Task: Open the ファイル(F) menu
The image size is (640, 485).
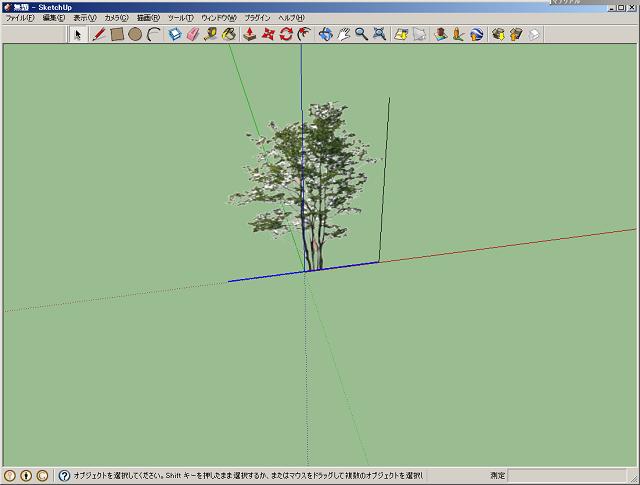Action: tap(21, 18)
